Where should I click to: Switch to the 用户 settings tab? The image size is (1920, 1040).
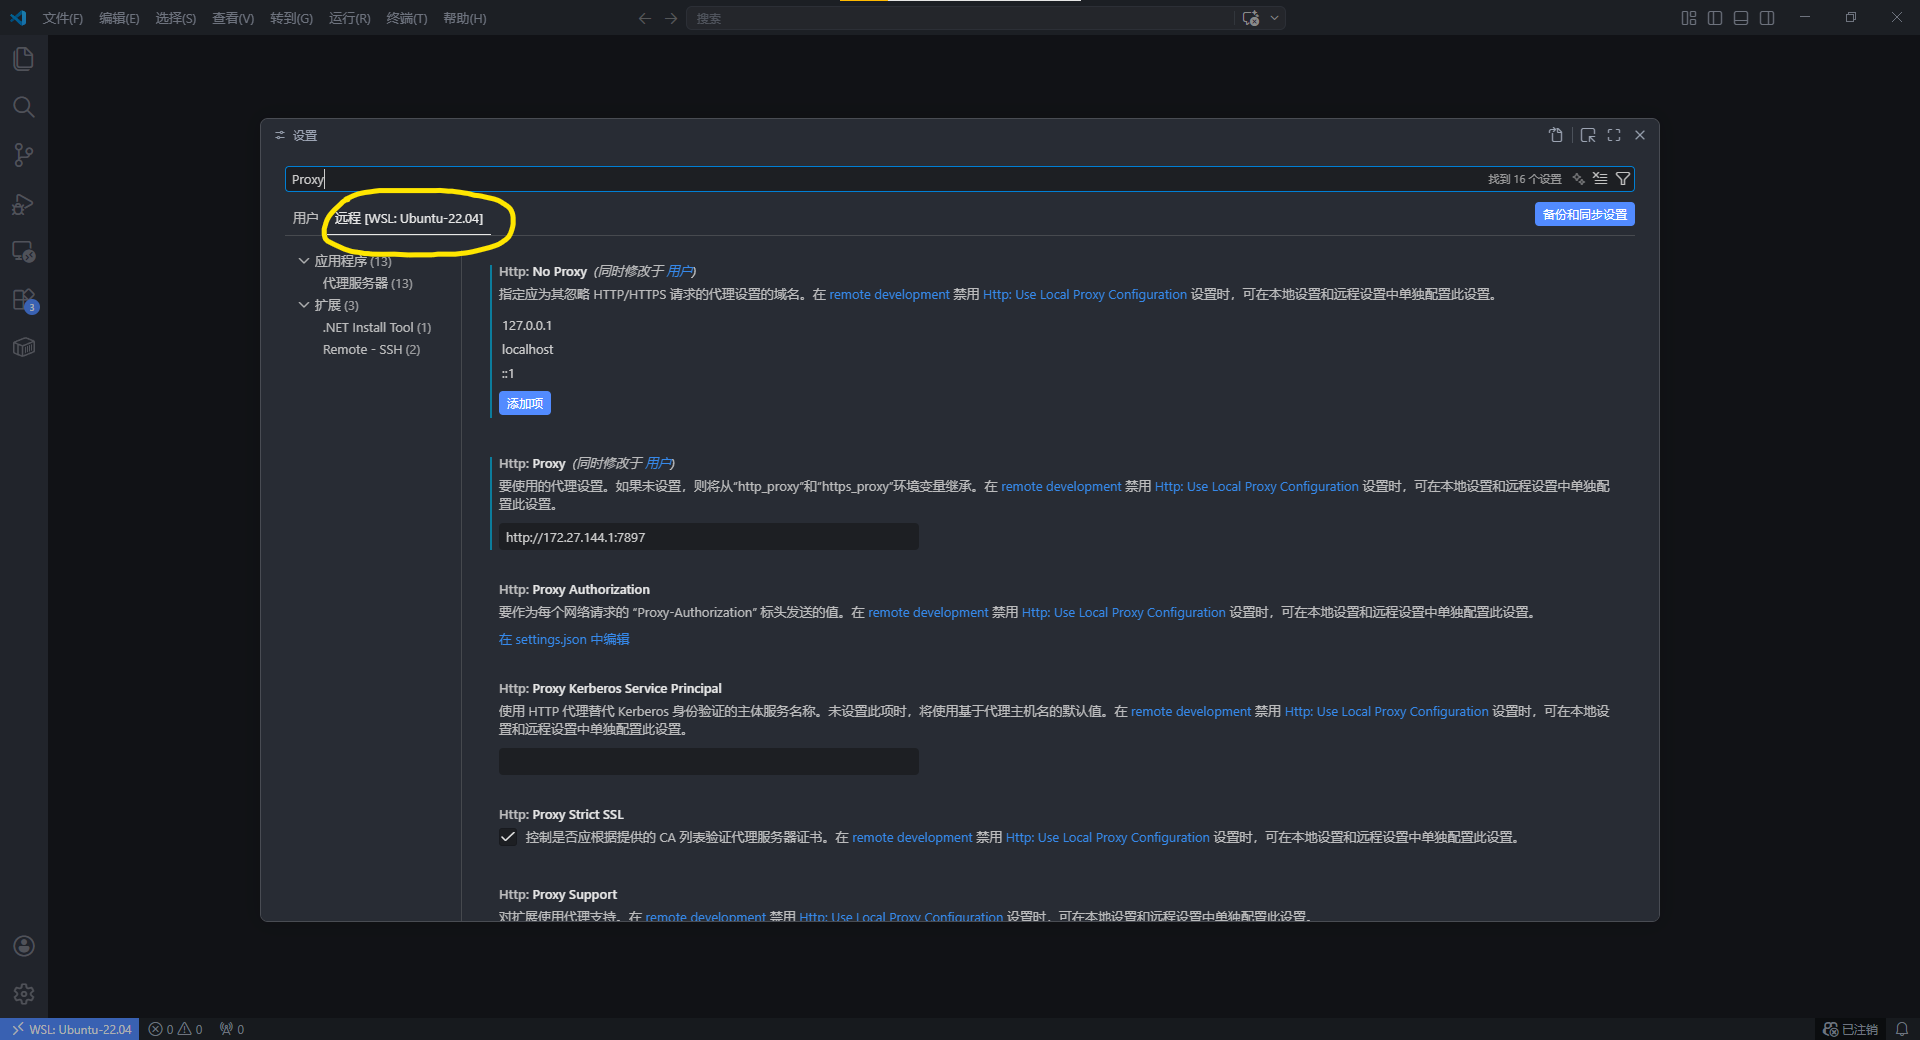305,218
